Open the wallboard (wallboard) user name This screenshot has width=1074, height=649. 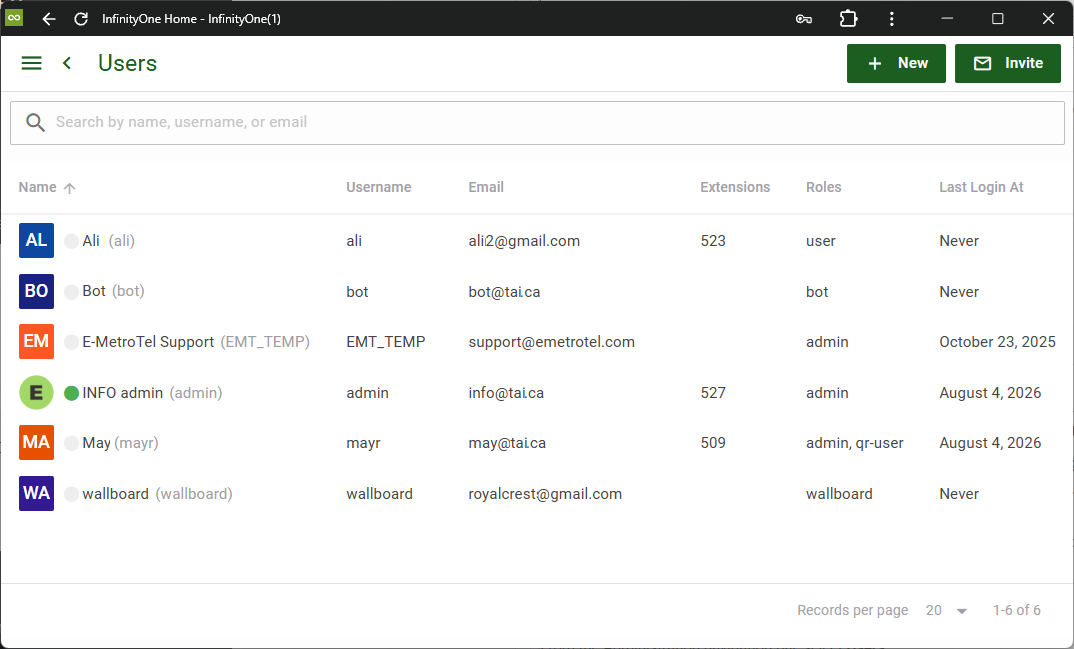[x=157, y=494]
